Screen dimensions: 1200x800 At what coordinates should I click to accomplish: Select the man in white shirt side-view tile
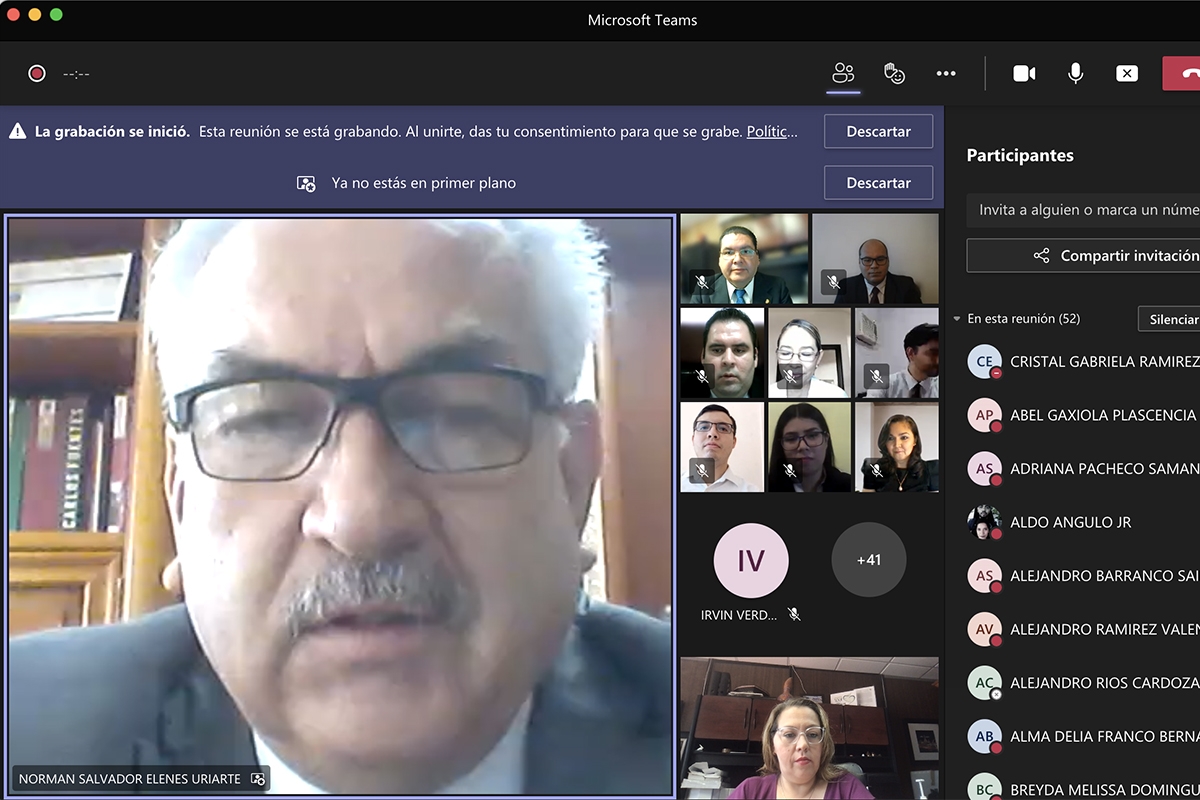[x=897, y=353]
